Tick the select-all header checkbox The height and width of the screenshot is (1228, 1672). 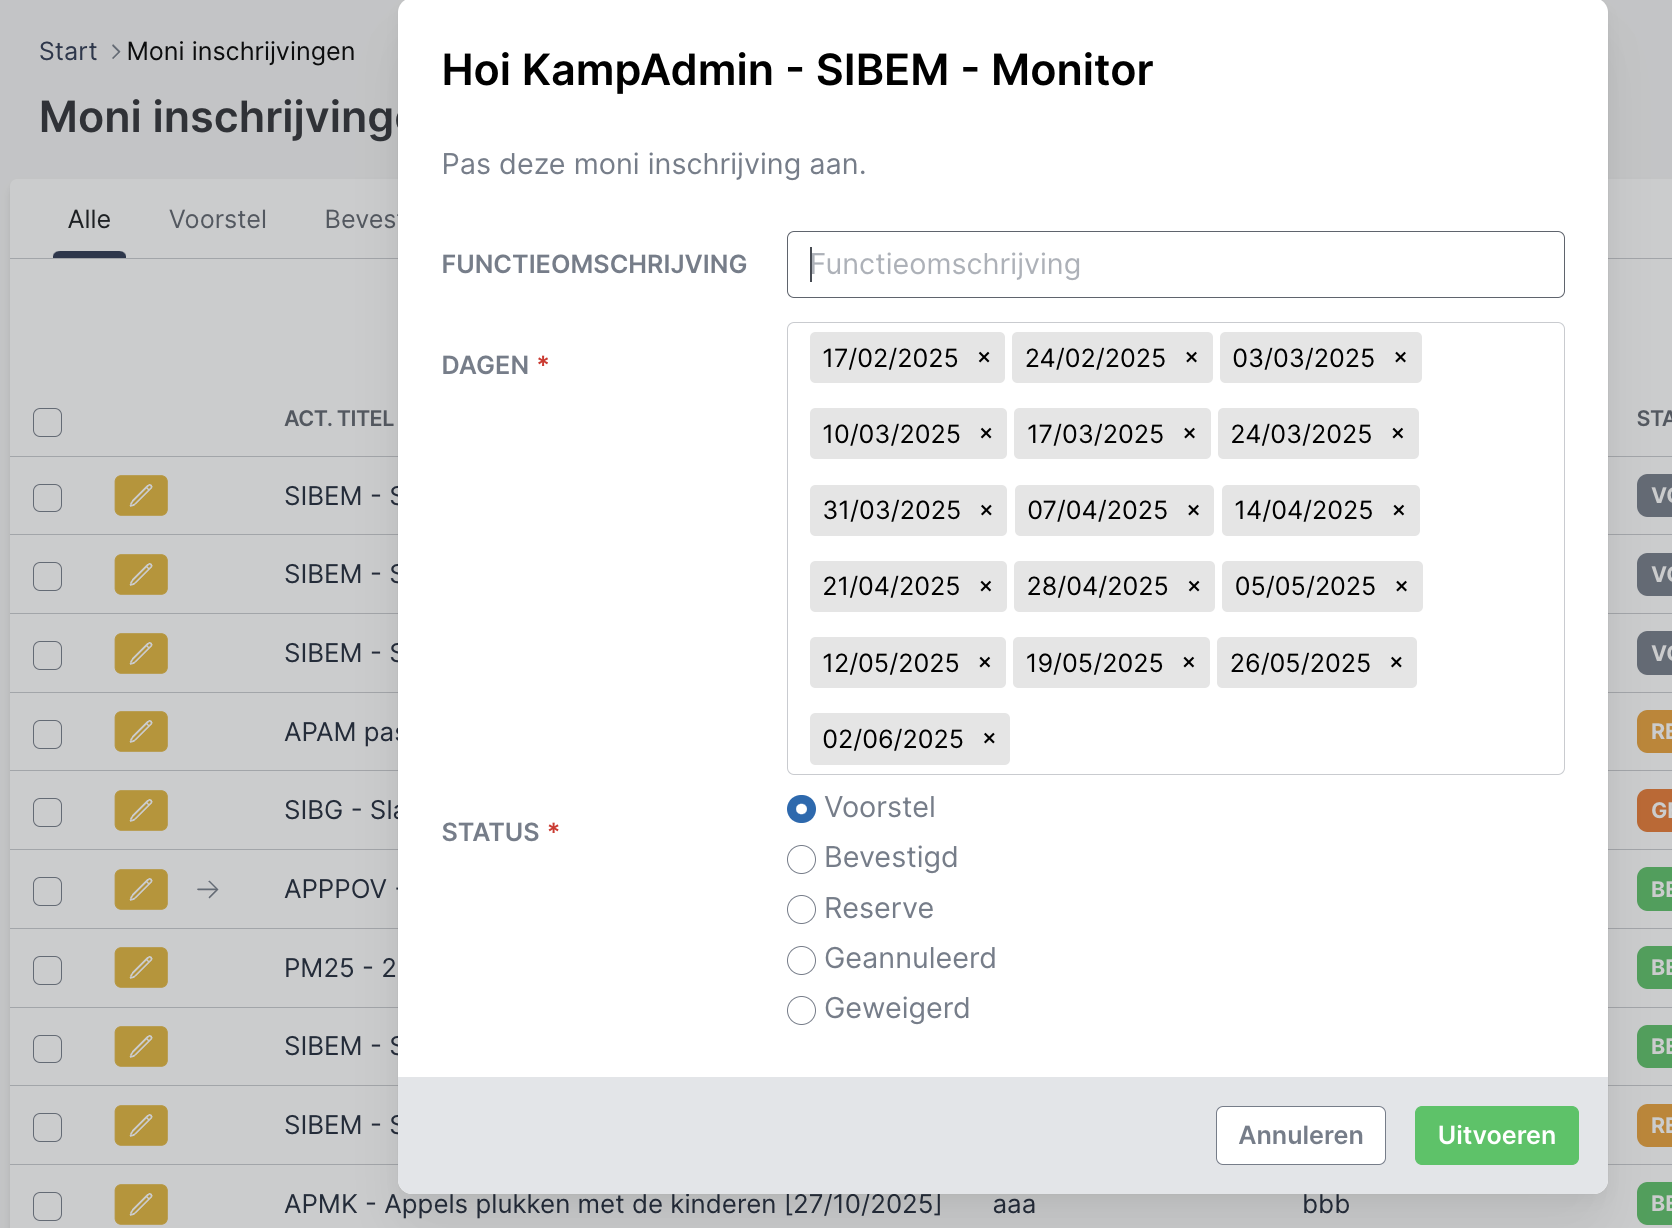pyautogui.click(x=47, y=422)
